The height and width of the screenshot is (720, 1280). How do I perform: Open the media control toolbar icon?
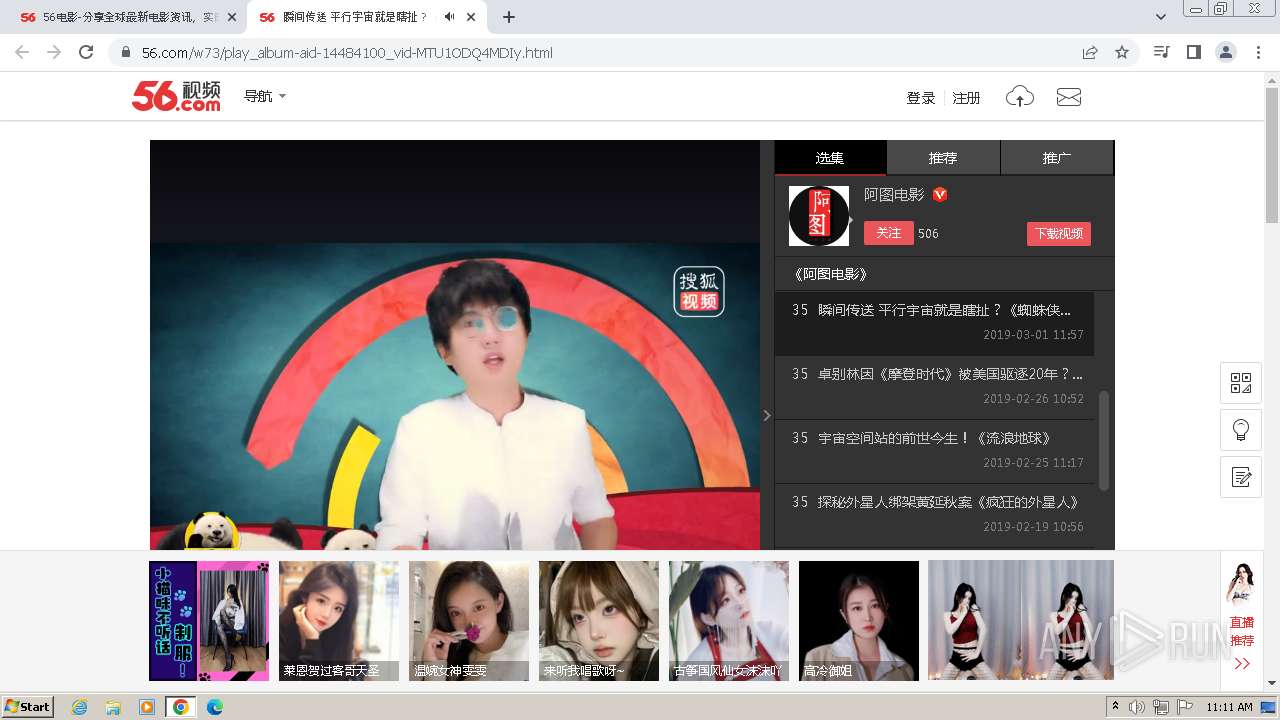[x=1161, y=52]
